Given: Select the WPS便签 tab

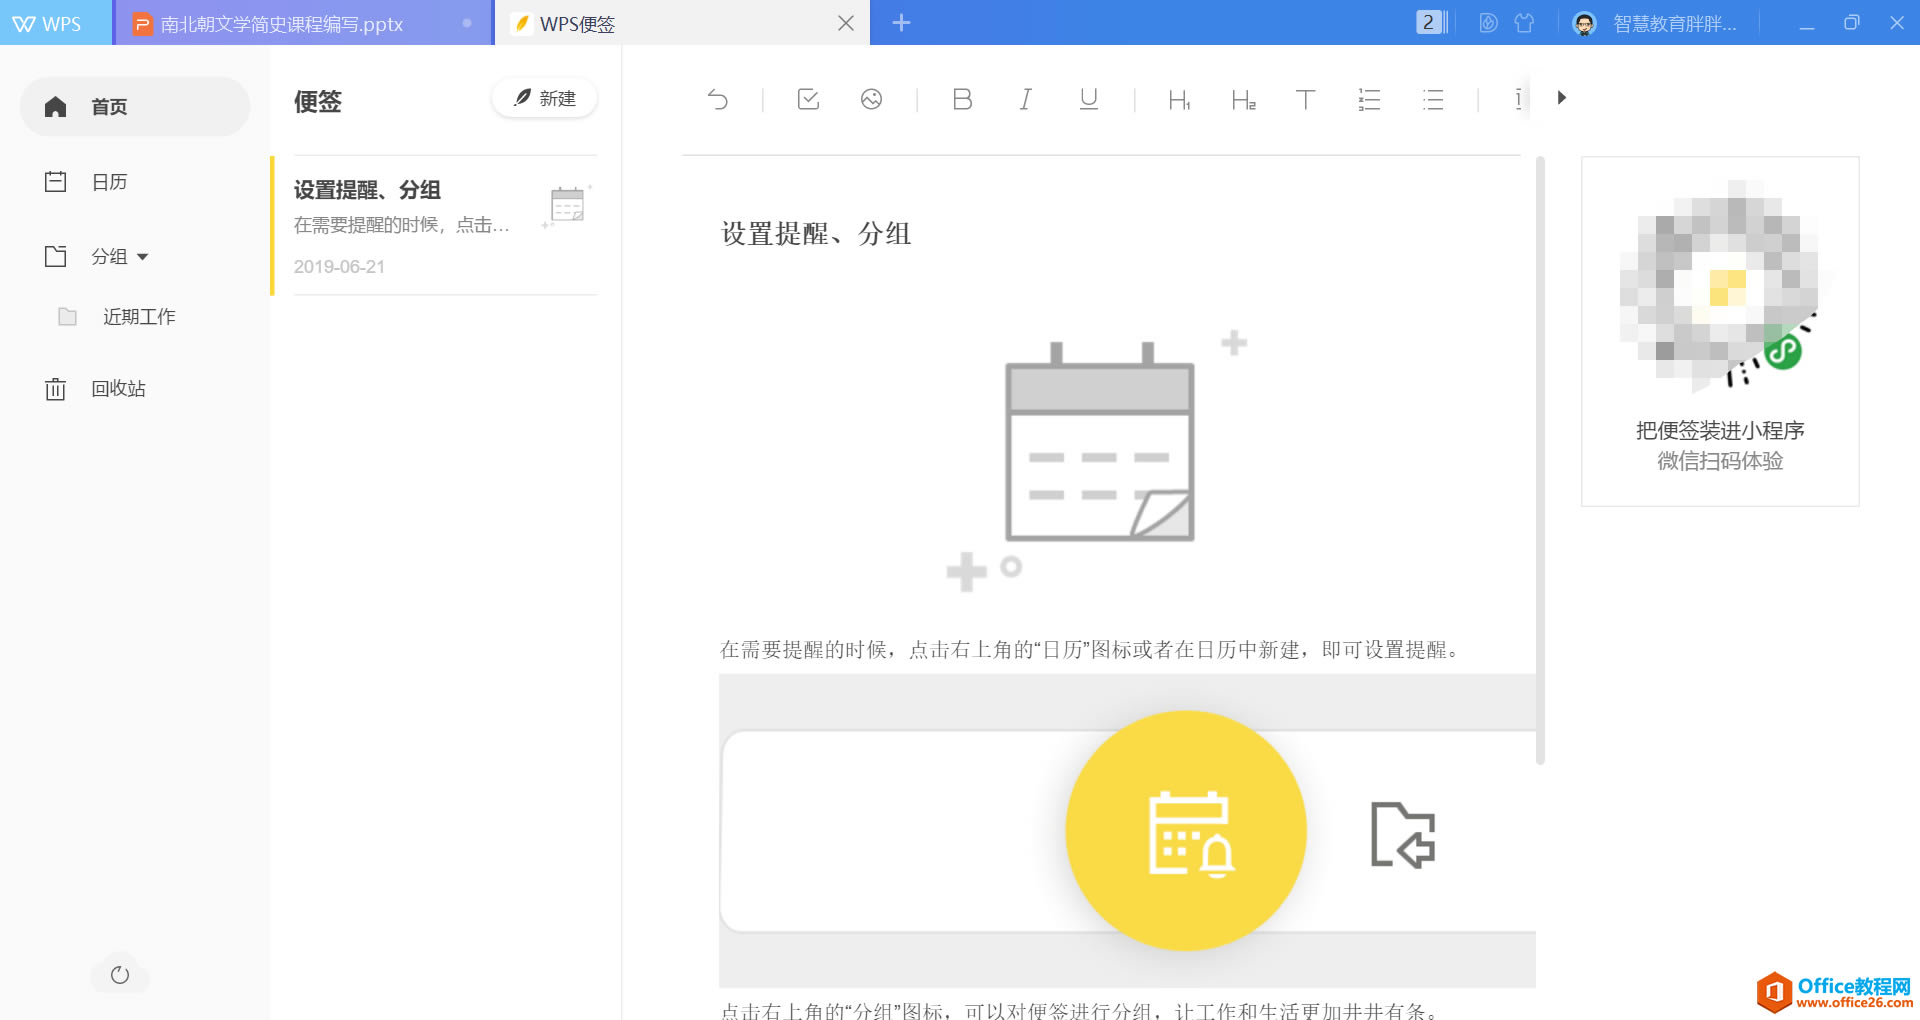Looking at the screenshot, I should point(683,23).
